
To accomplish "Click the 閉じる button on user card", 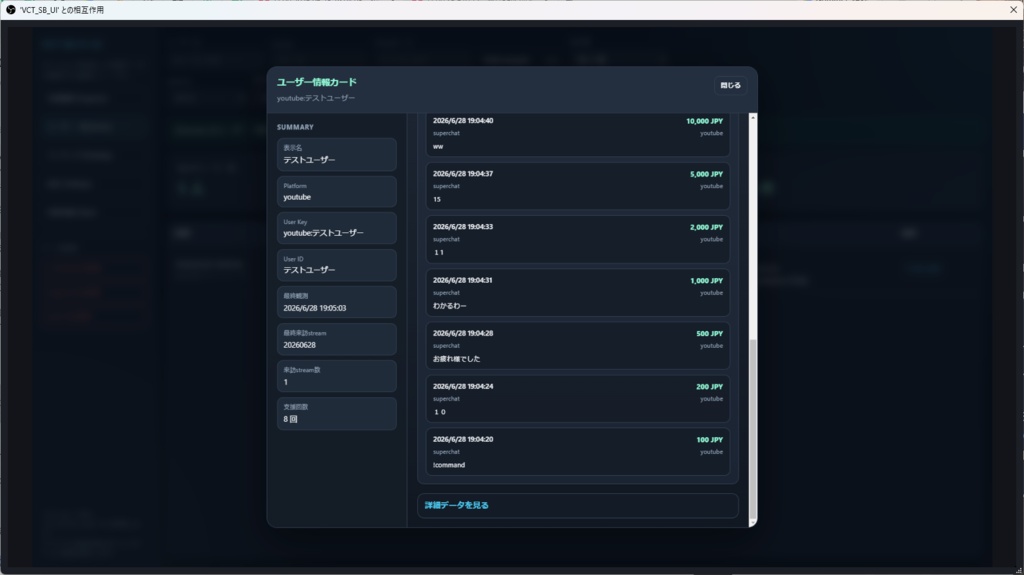I will [x=730, y=86].
